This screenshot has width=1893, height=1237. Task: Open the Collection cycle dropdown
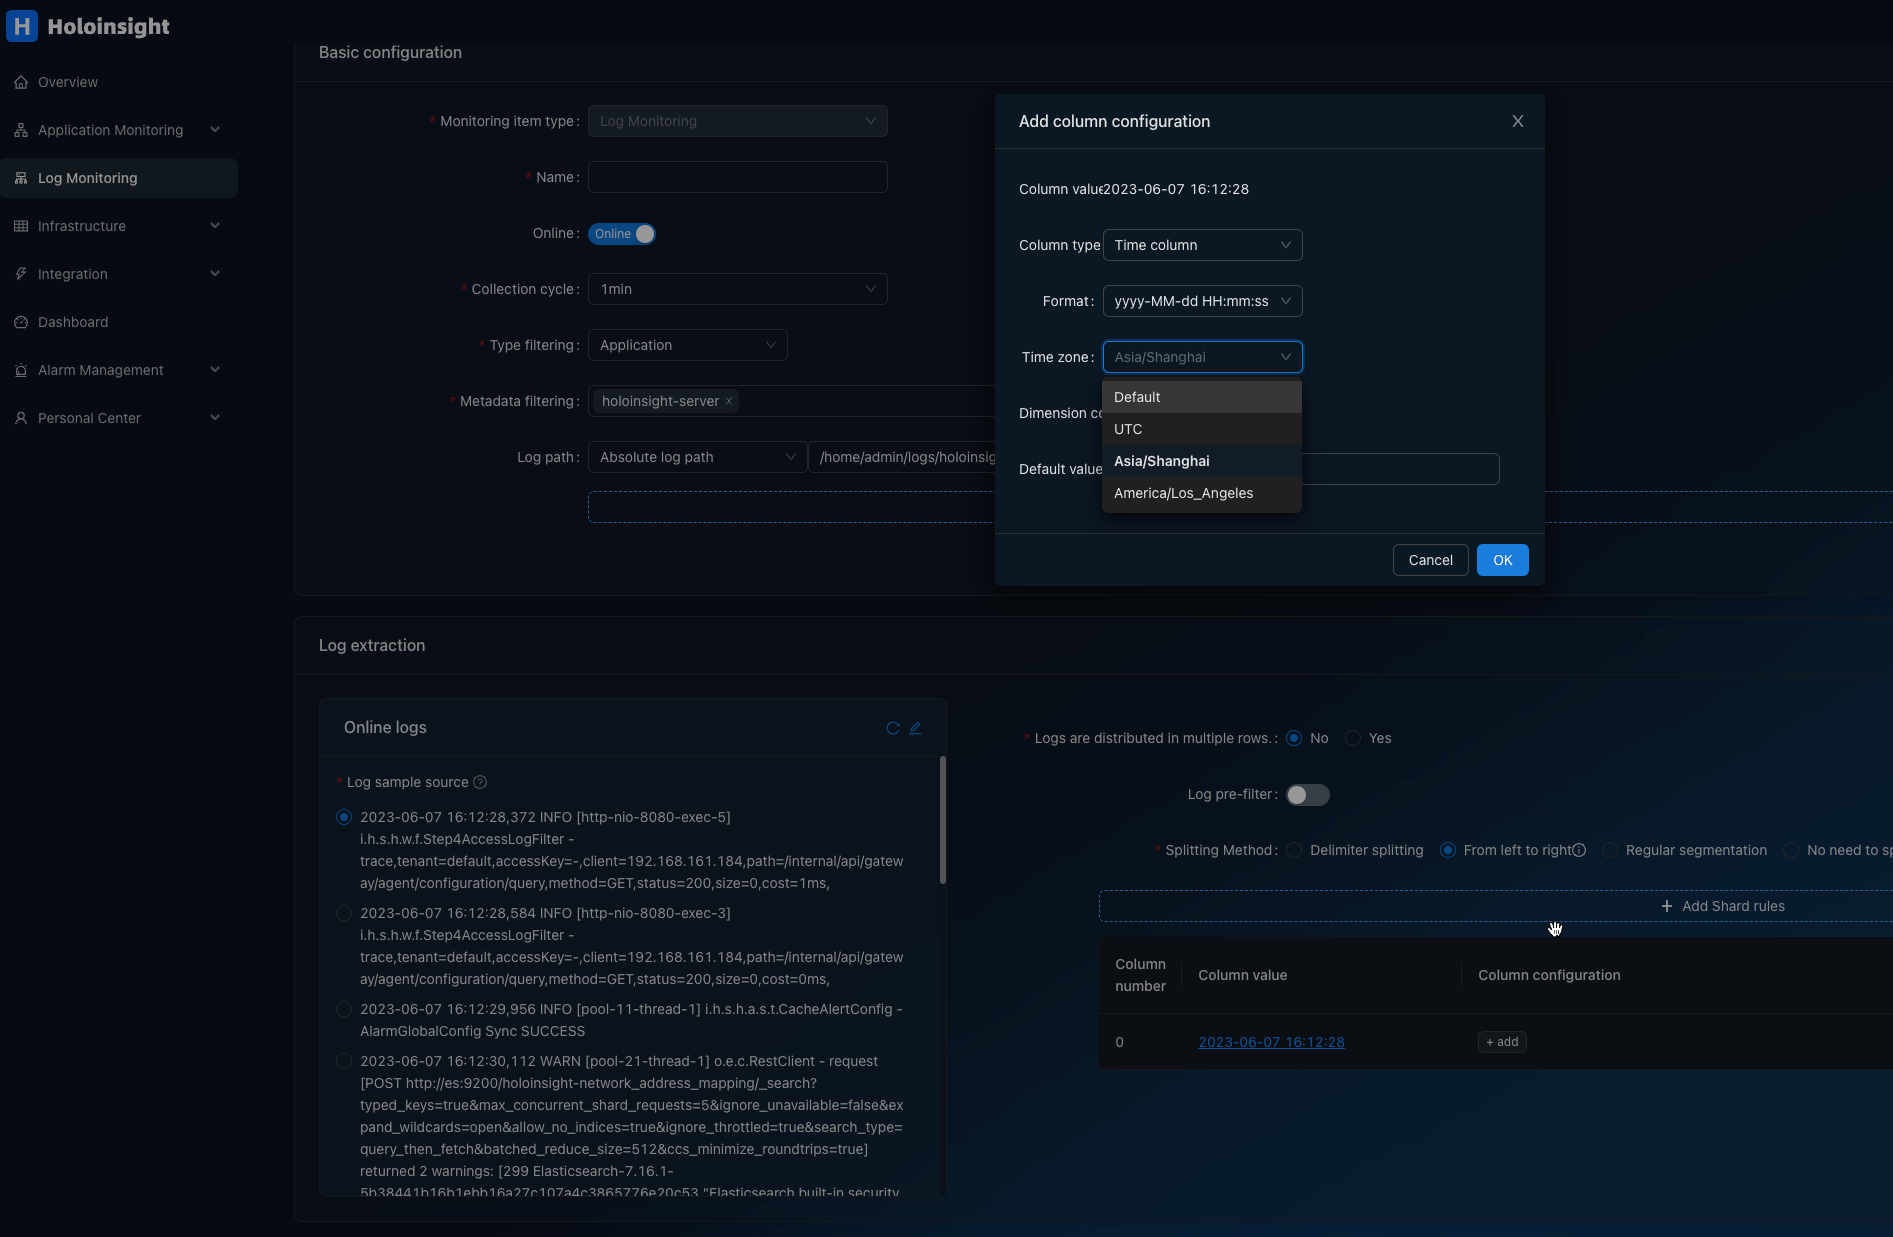[x=738, y=289]
